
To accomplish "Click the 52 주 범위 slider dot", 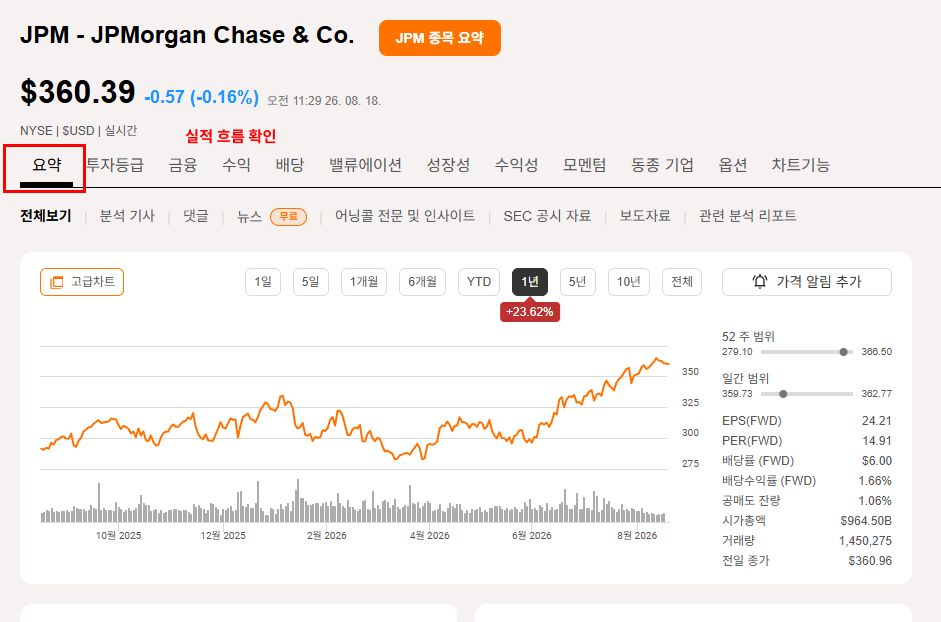I will pos(843,352).
